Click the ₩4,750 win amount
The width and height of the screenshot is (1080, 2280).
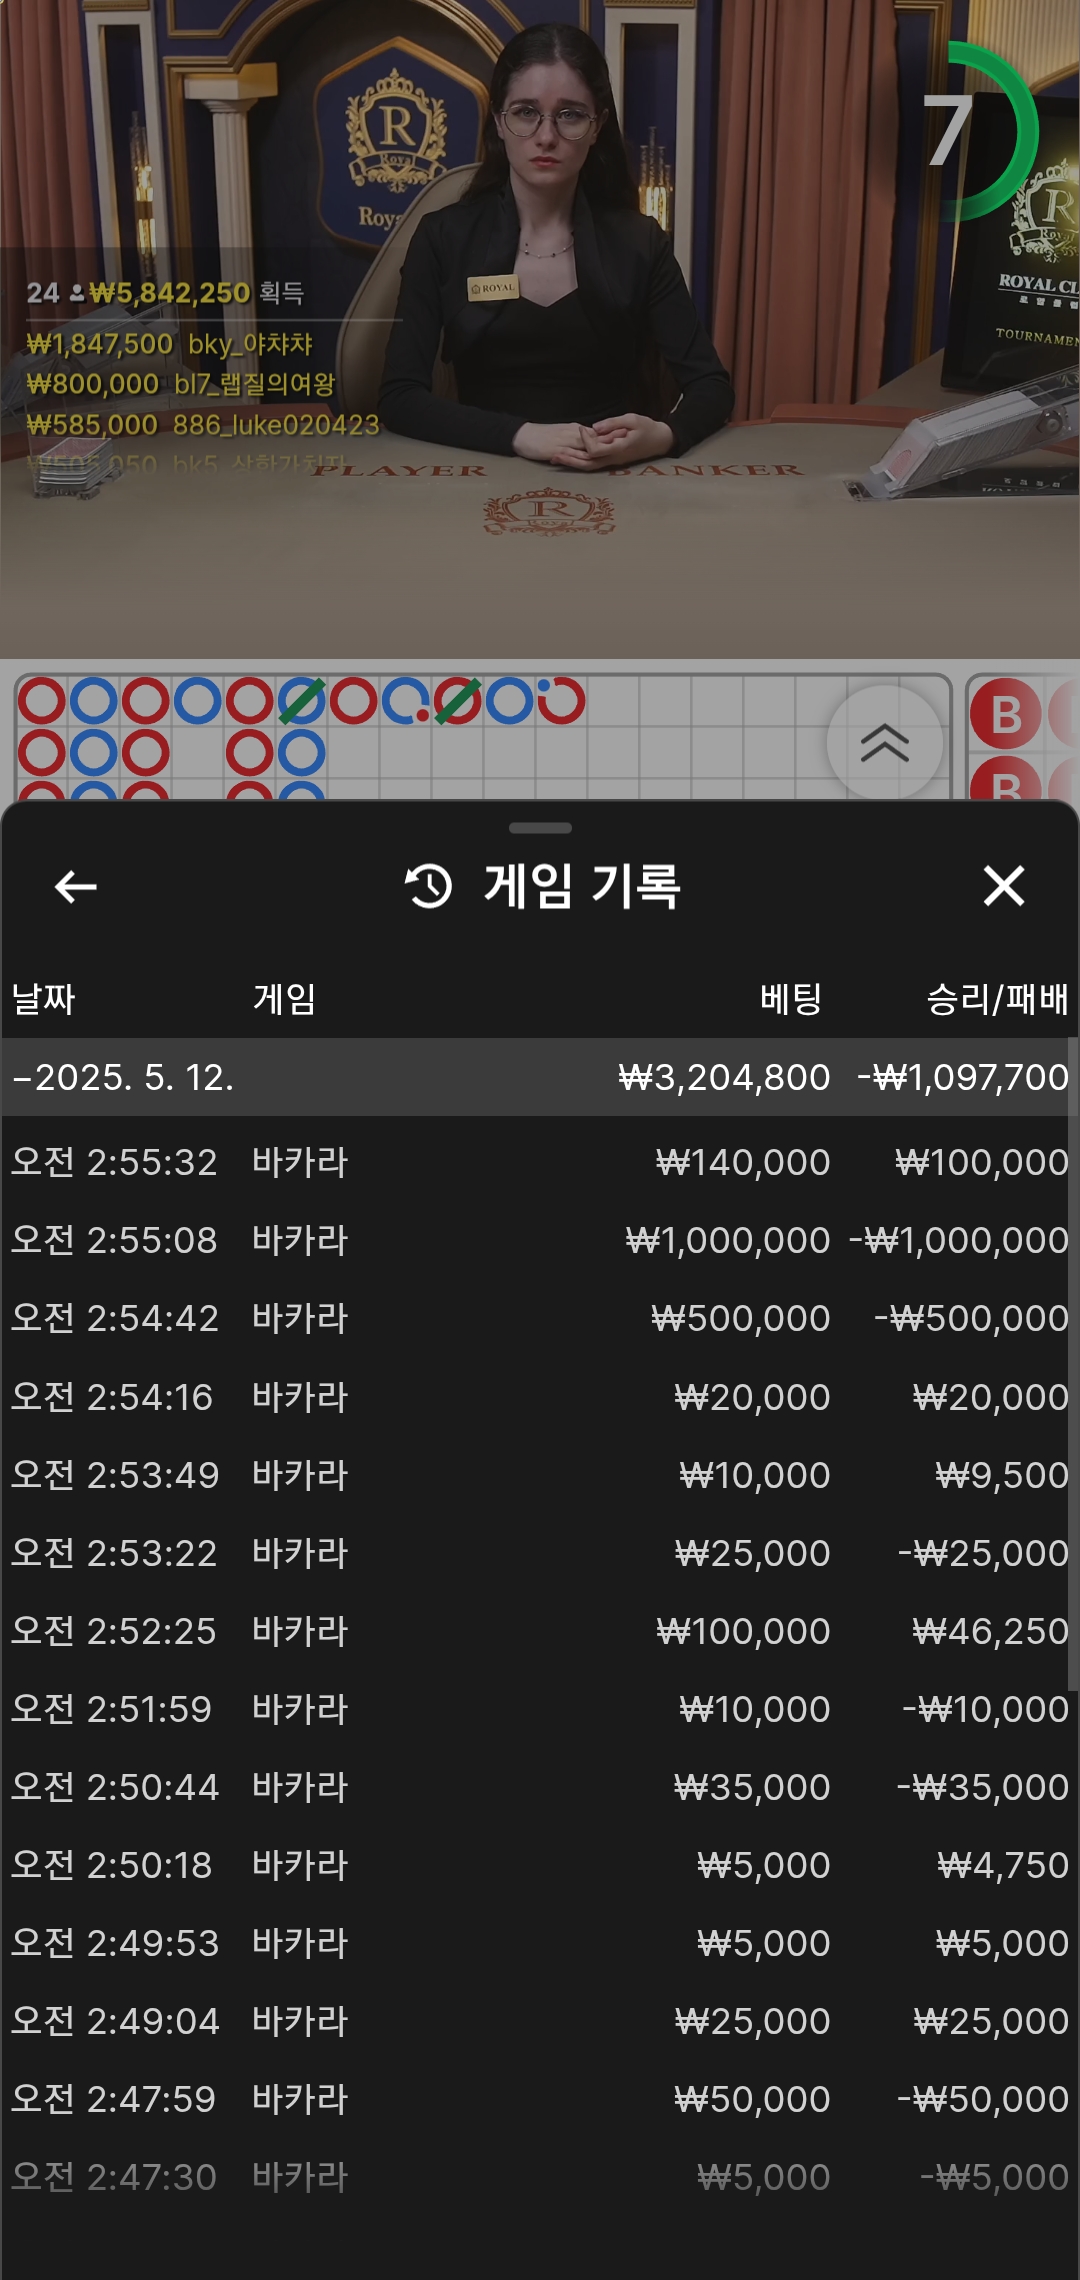[x=1003, y=1864]
